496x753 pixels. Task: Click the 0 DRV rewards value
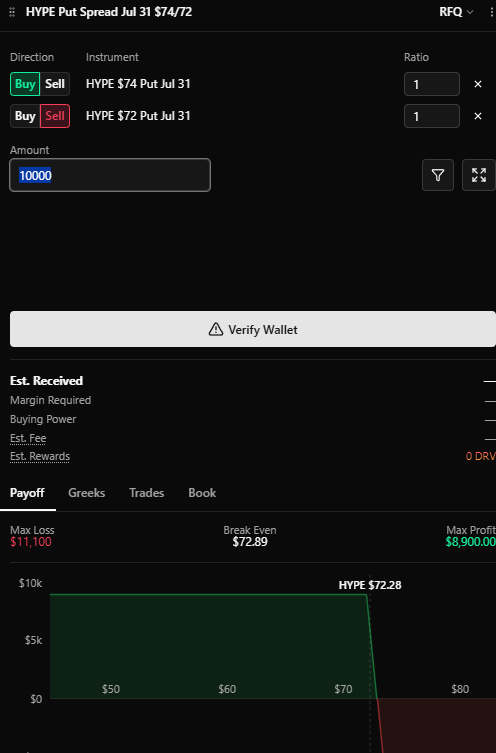(481, 456)
